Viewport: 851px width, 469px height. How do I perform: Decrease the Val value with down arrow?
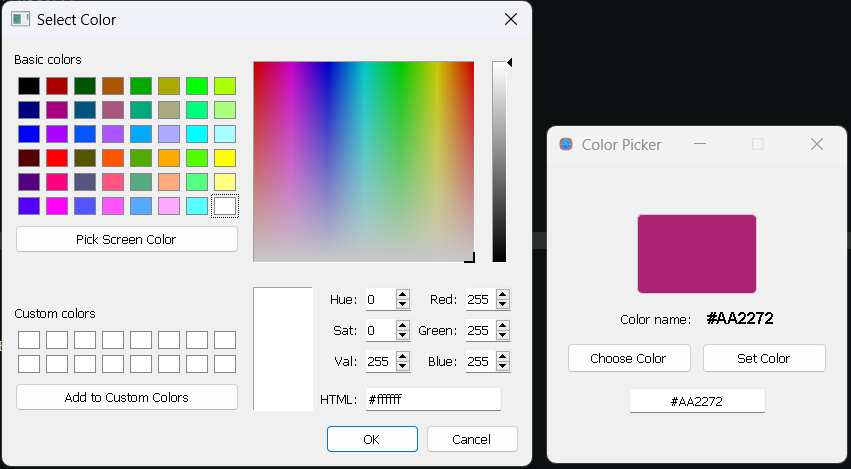[402, 366]
